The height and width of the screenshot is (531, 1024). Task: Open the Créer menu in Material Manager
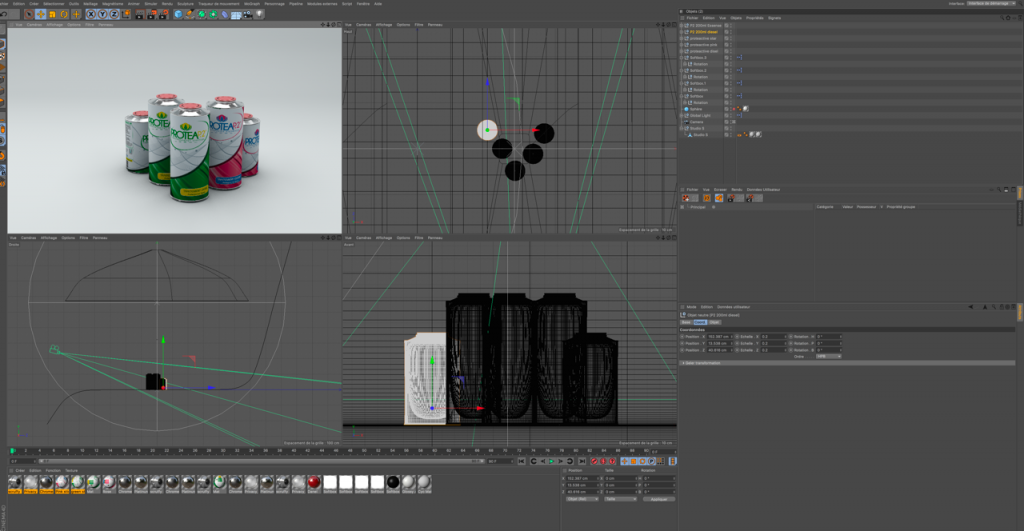(20, 470)
